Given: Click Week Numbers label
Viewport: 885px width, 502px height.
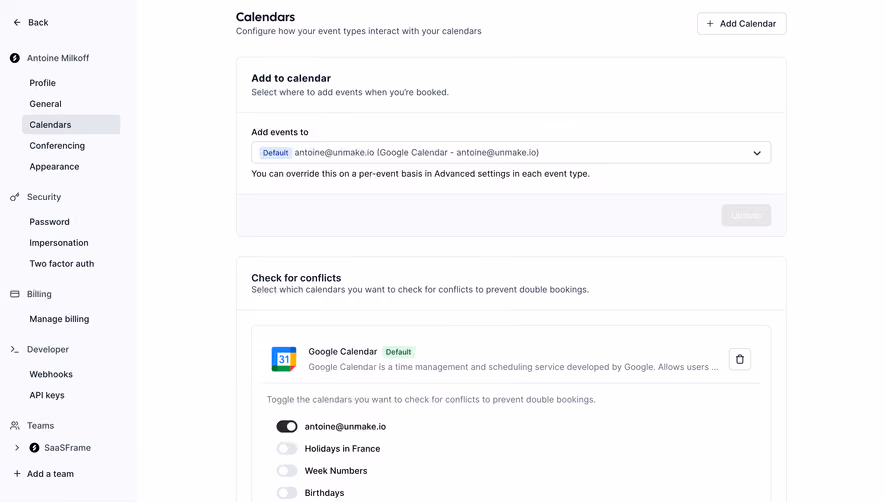Looking at the screenshot, I should tap(336, 470).
